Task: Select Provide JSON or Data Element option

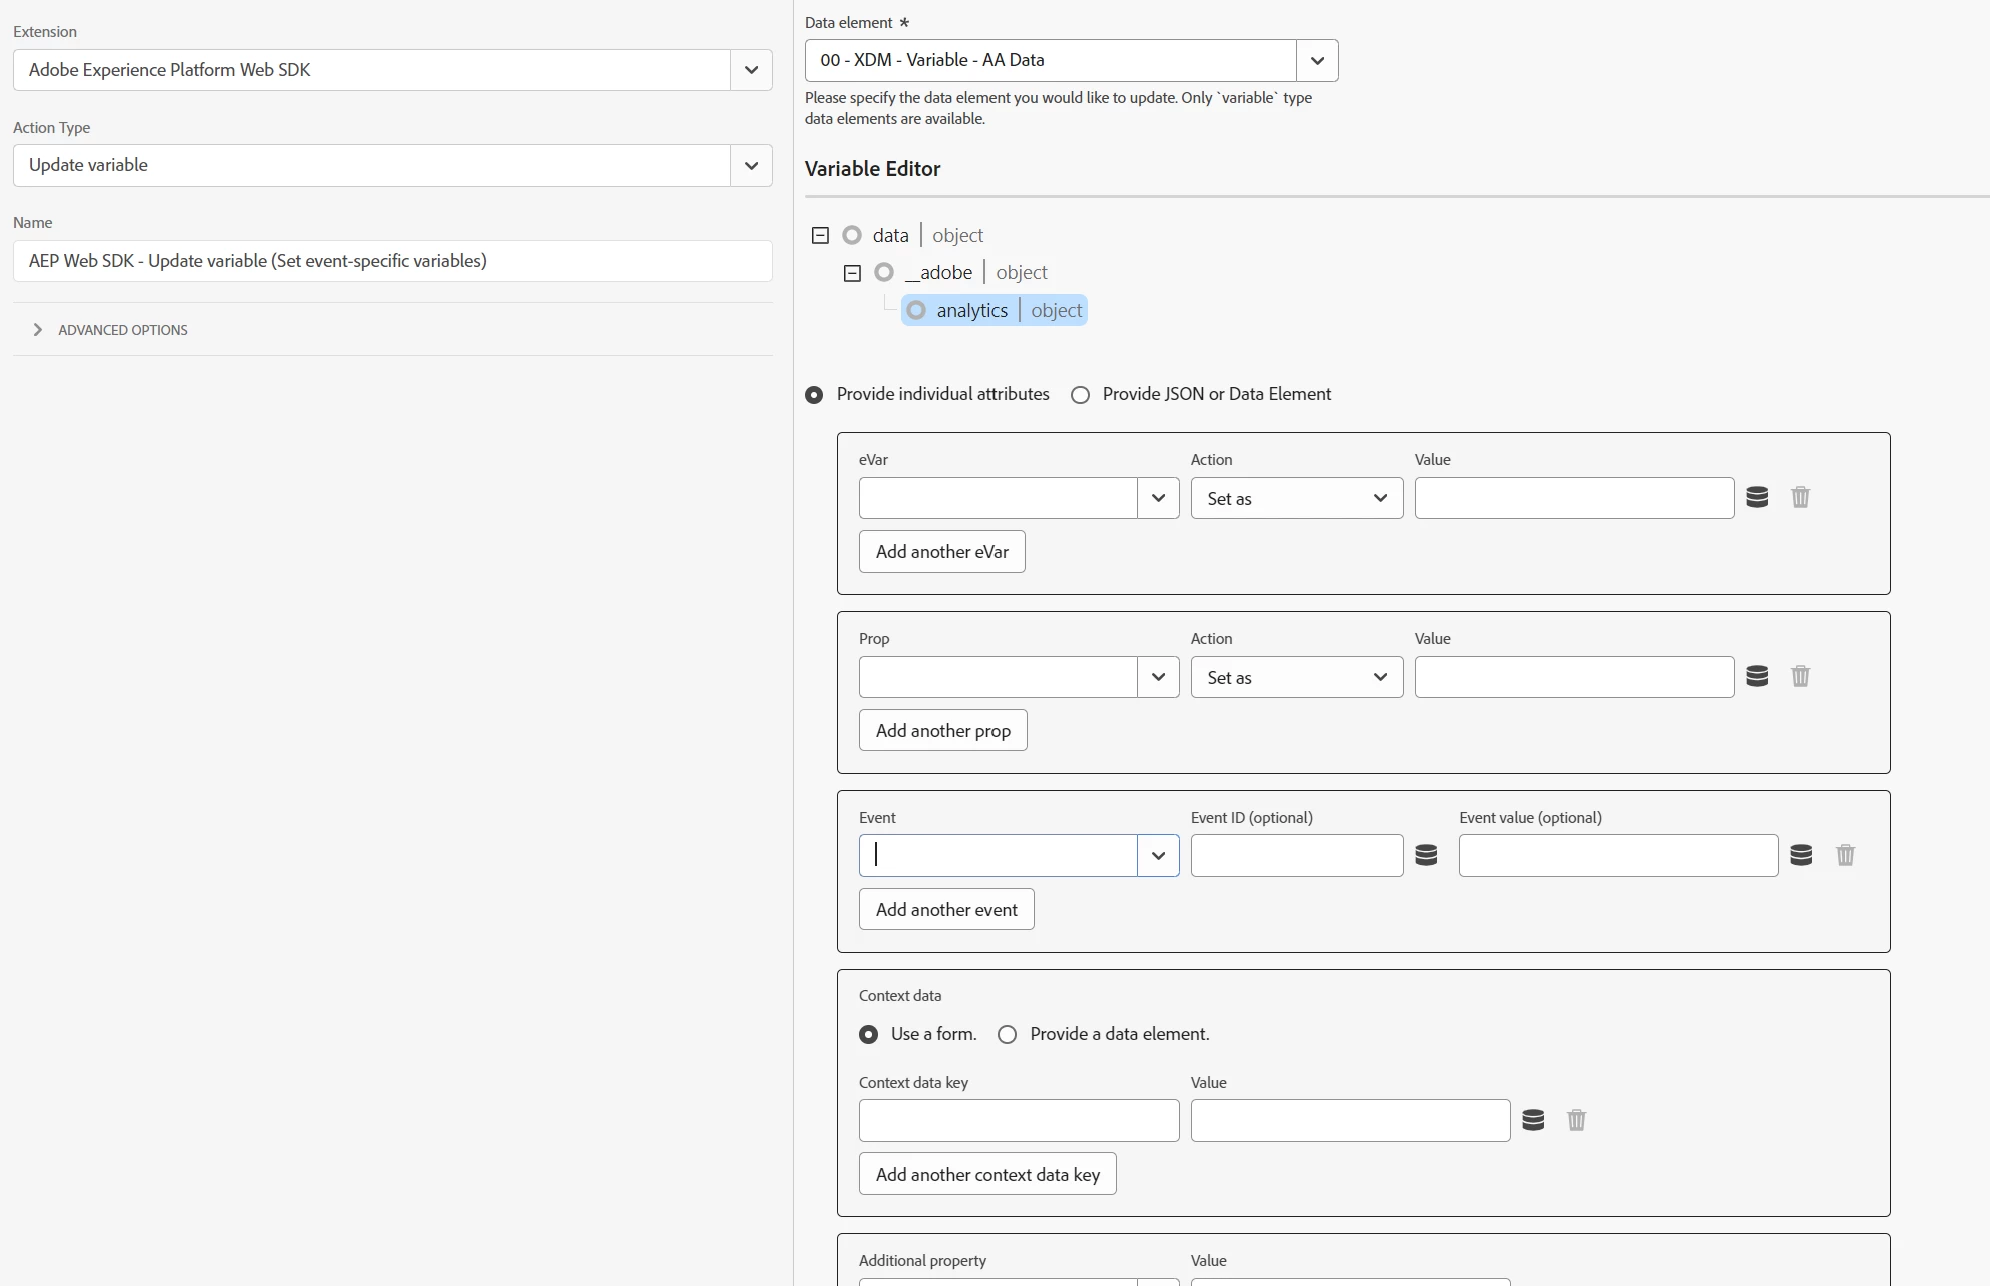Action: tap(1080, 395)
